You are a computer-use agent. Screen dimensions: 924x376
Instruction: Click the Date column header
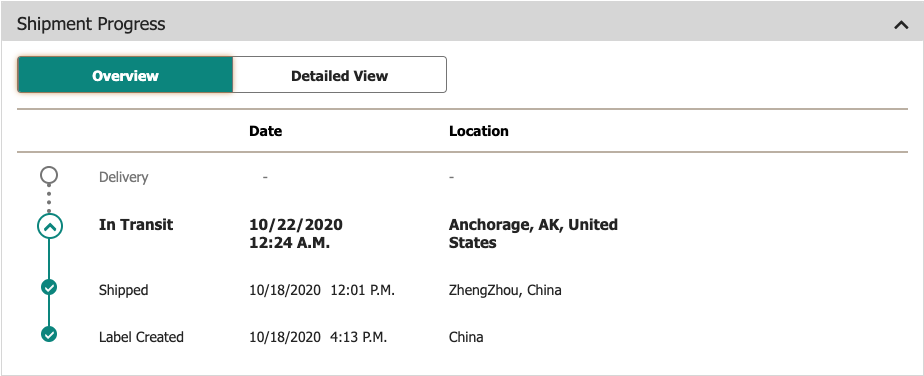click(x=265, y=131)
